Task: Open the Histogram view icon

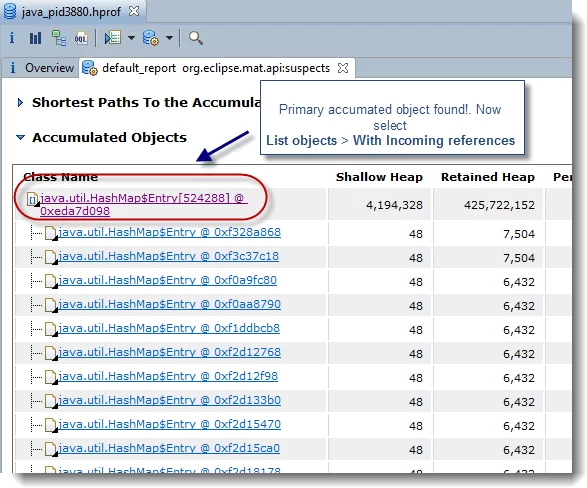Action: point(36,38)
